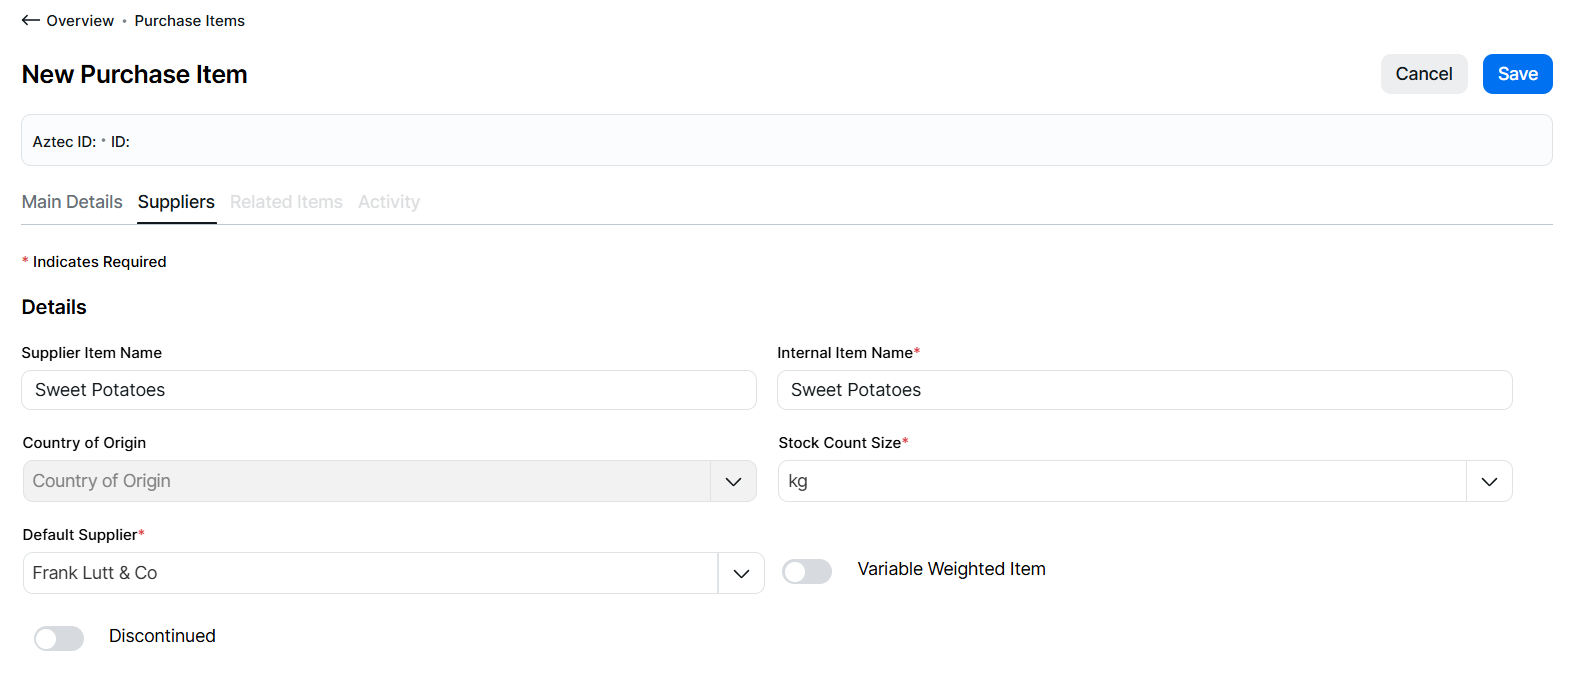Enable the Variable Weighted Item toggle
The height and width of the screenshot is (681, 1581).
807,571
